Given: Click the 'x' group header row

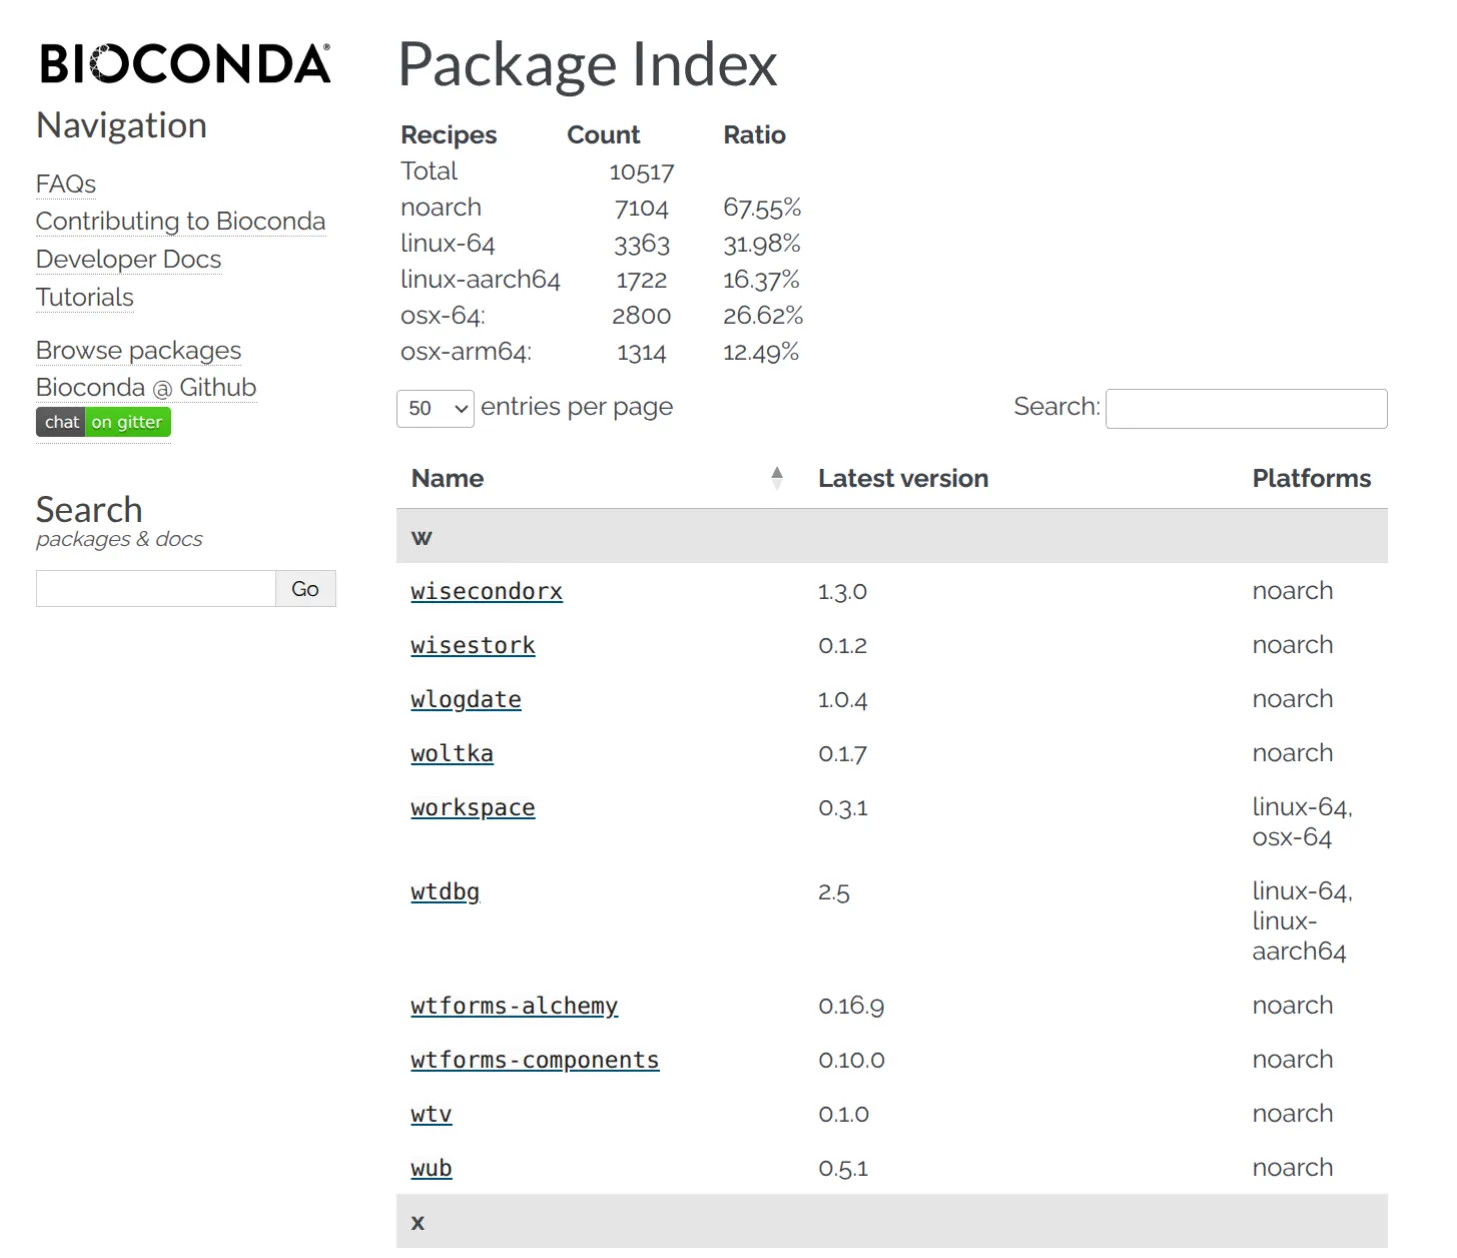Looking at the screenshot, I should 892,1221.
